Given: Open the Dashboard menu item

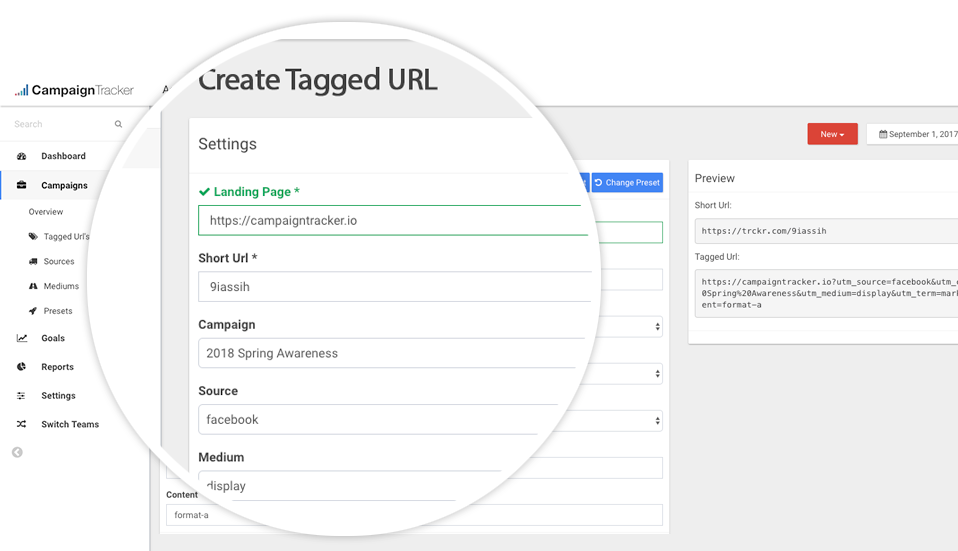Looking at the screenshot, I should pyautogui.click(x=64, y=156).
